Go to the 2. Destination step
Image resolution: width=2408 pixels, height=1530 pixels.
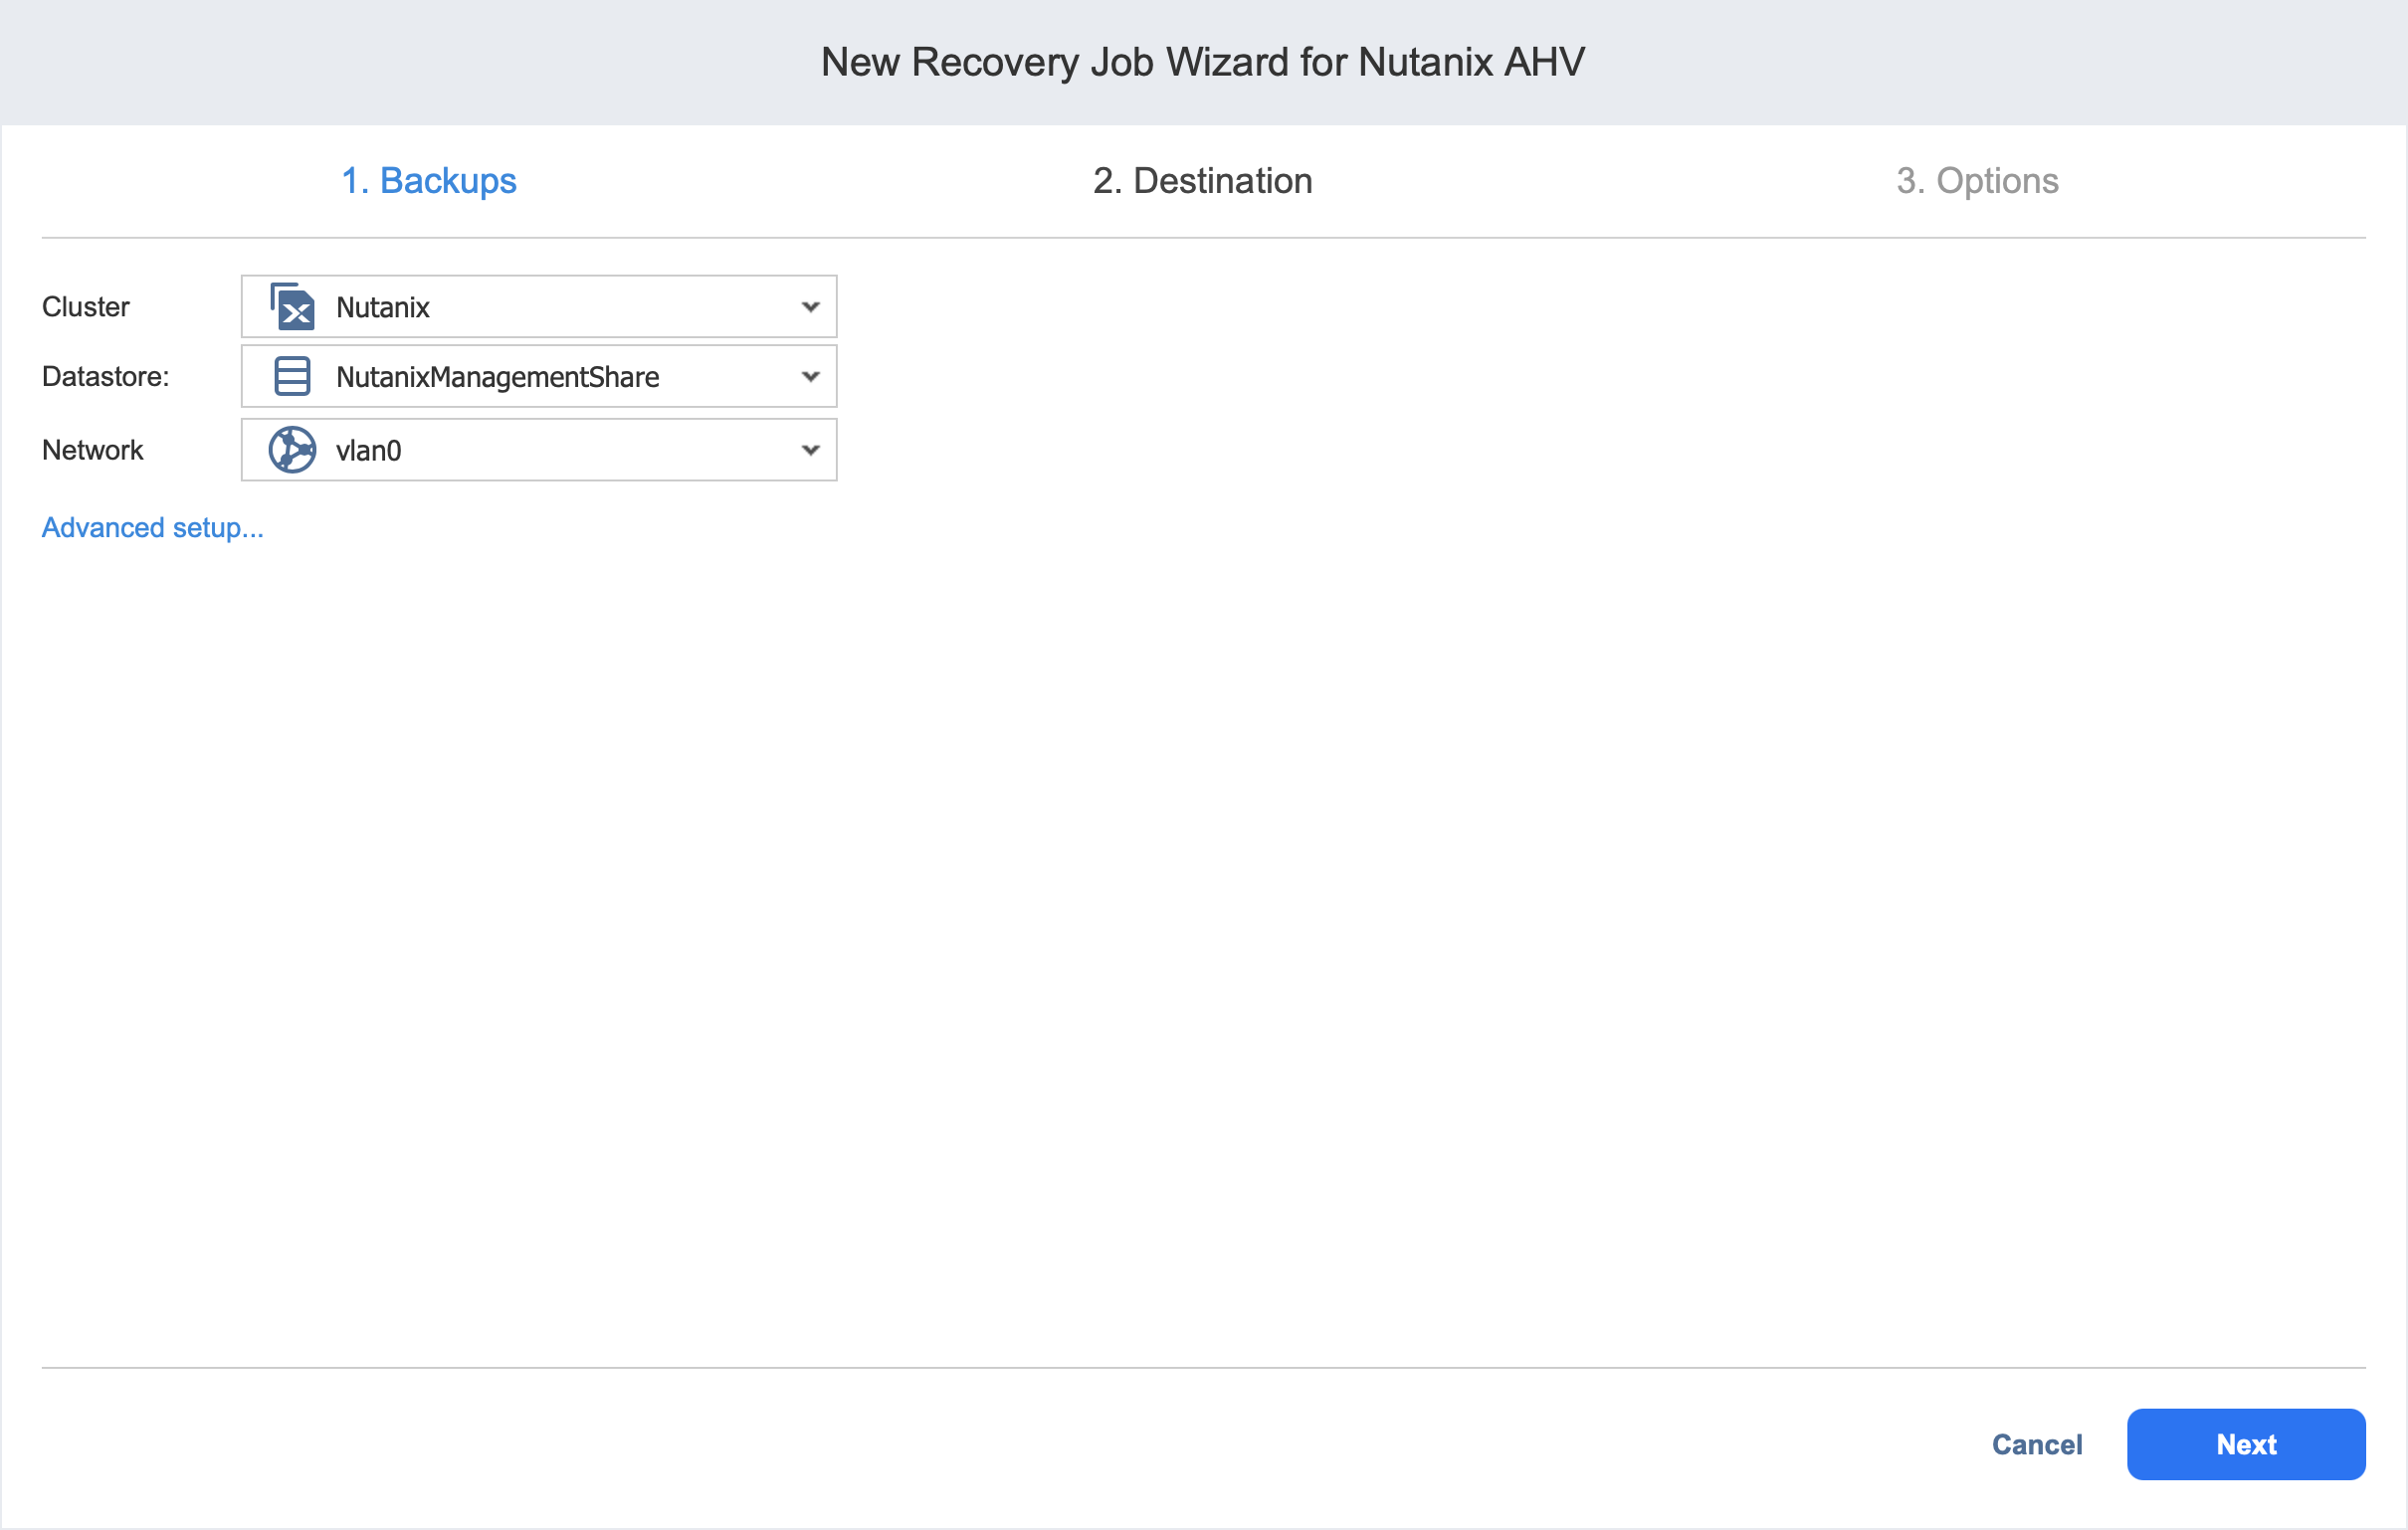point(1202,181)
